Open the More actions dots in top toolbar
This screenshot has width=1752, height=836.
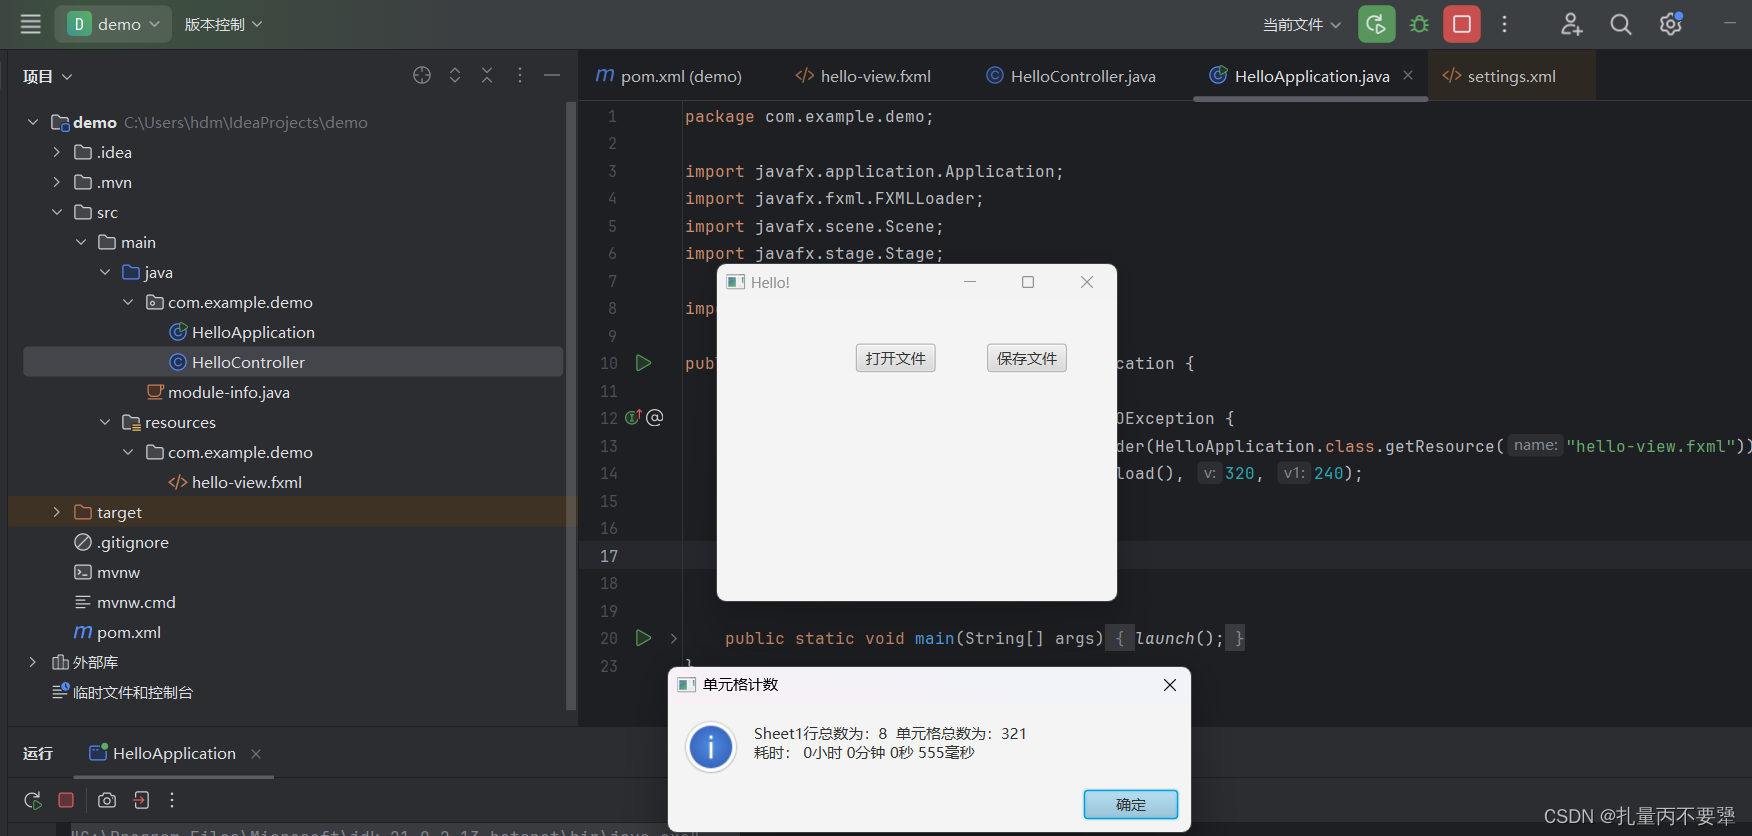(x=1504, y=24)
